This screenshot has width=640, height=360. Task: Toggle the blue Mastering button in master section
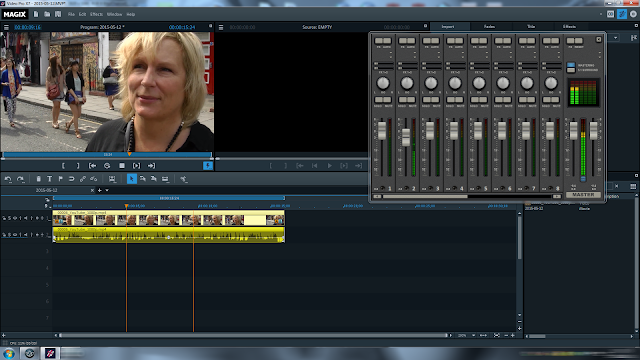tap(571, 65)
